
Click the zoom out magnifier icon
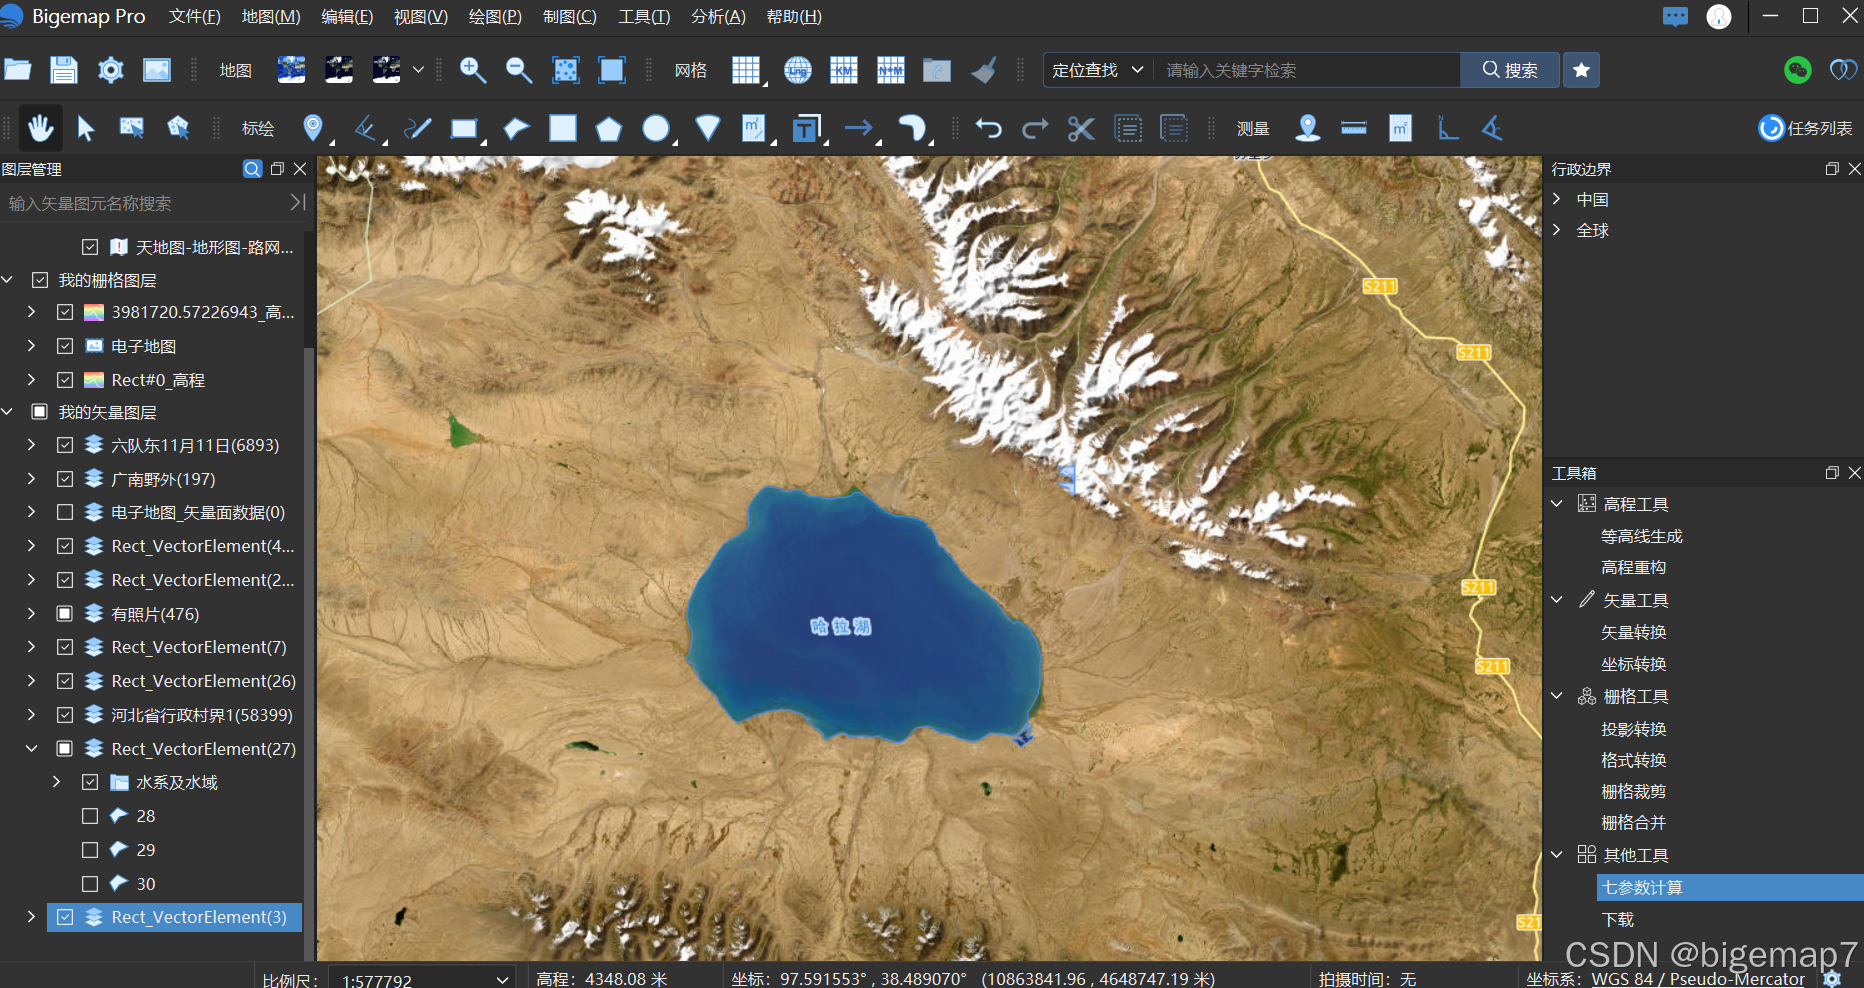[519, 70]
